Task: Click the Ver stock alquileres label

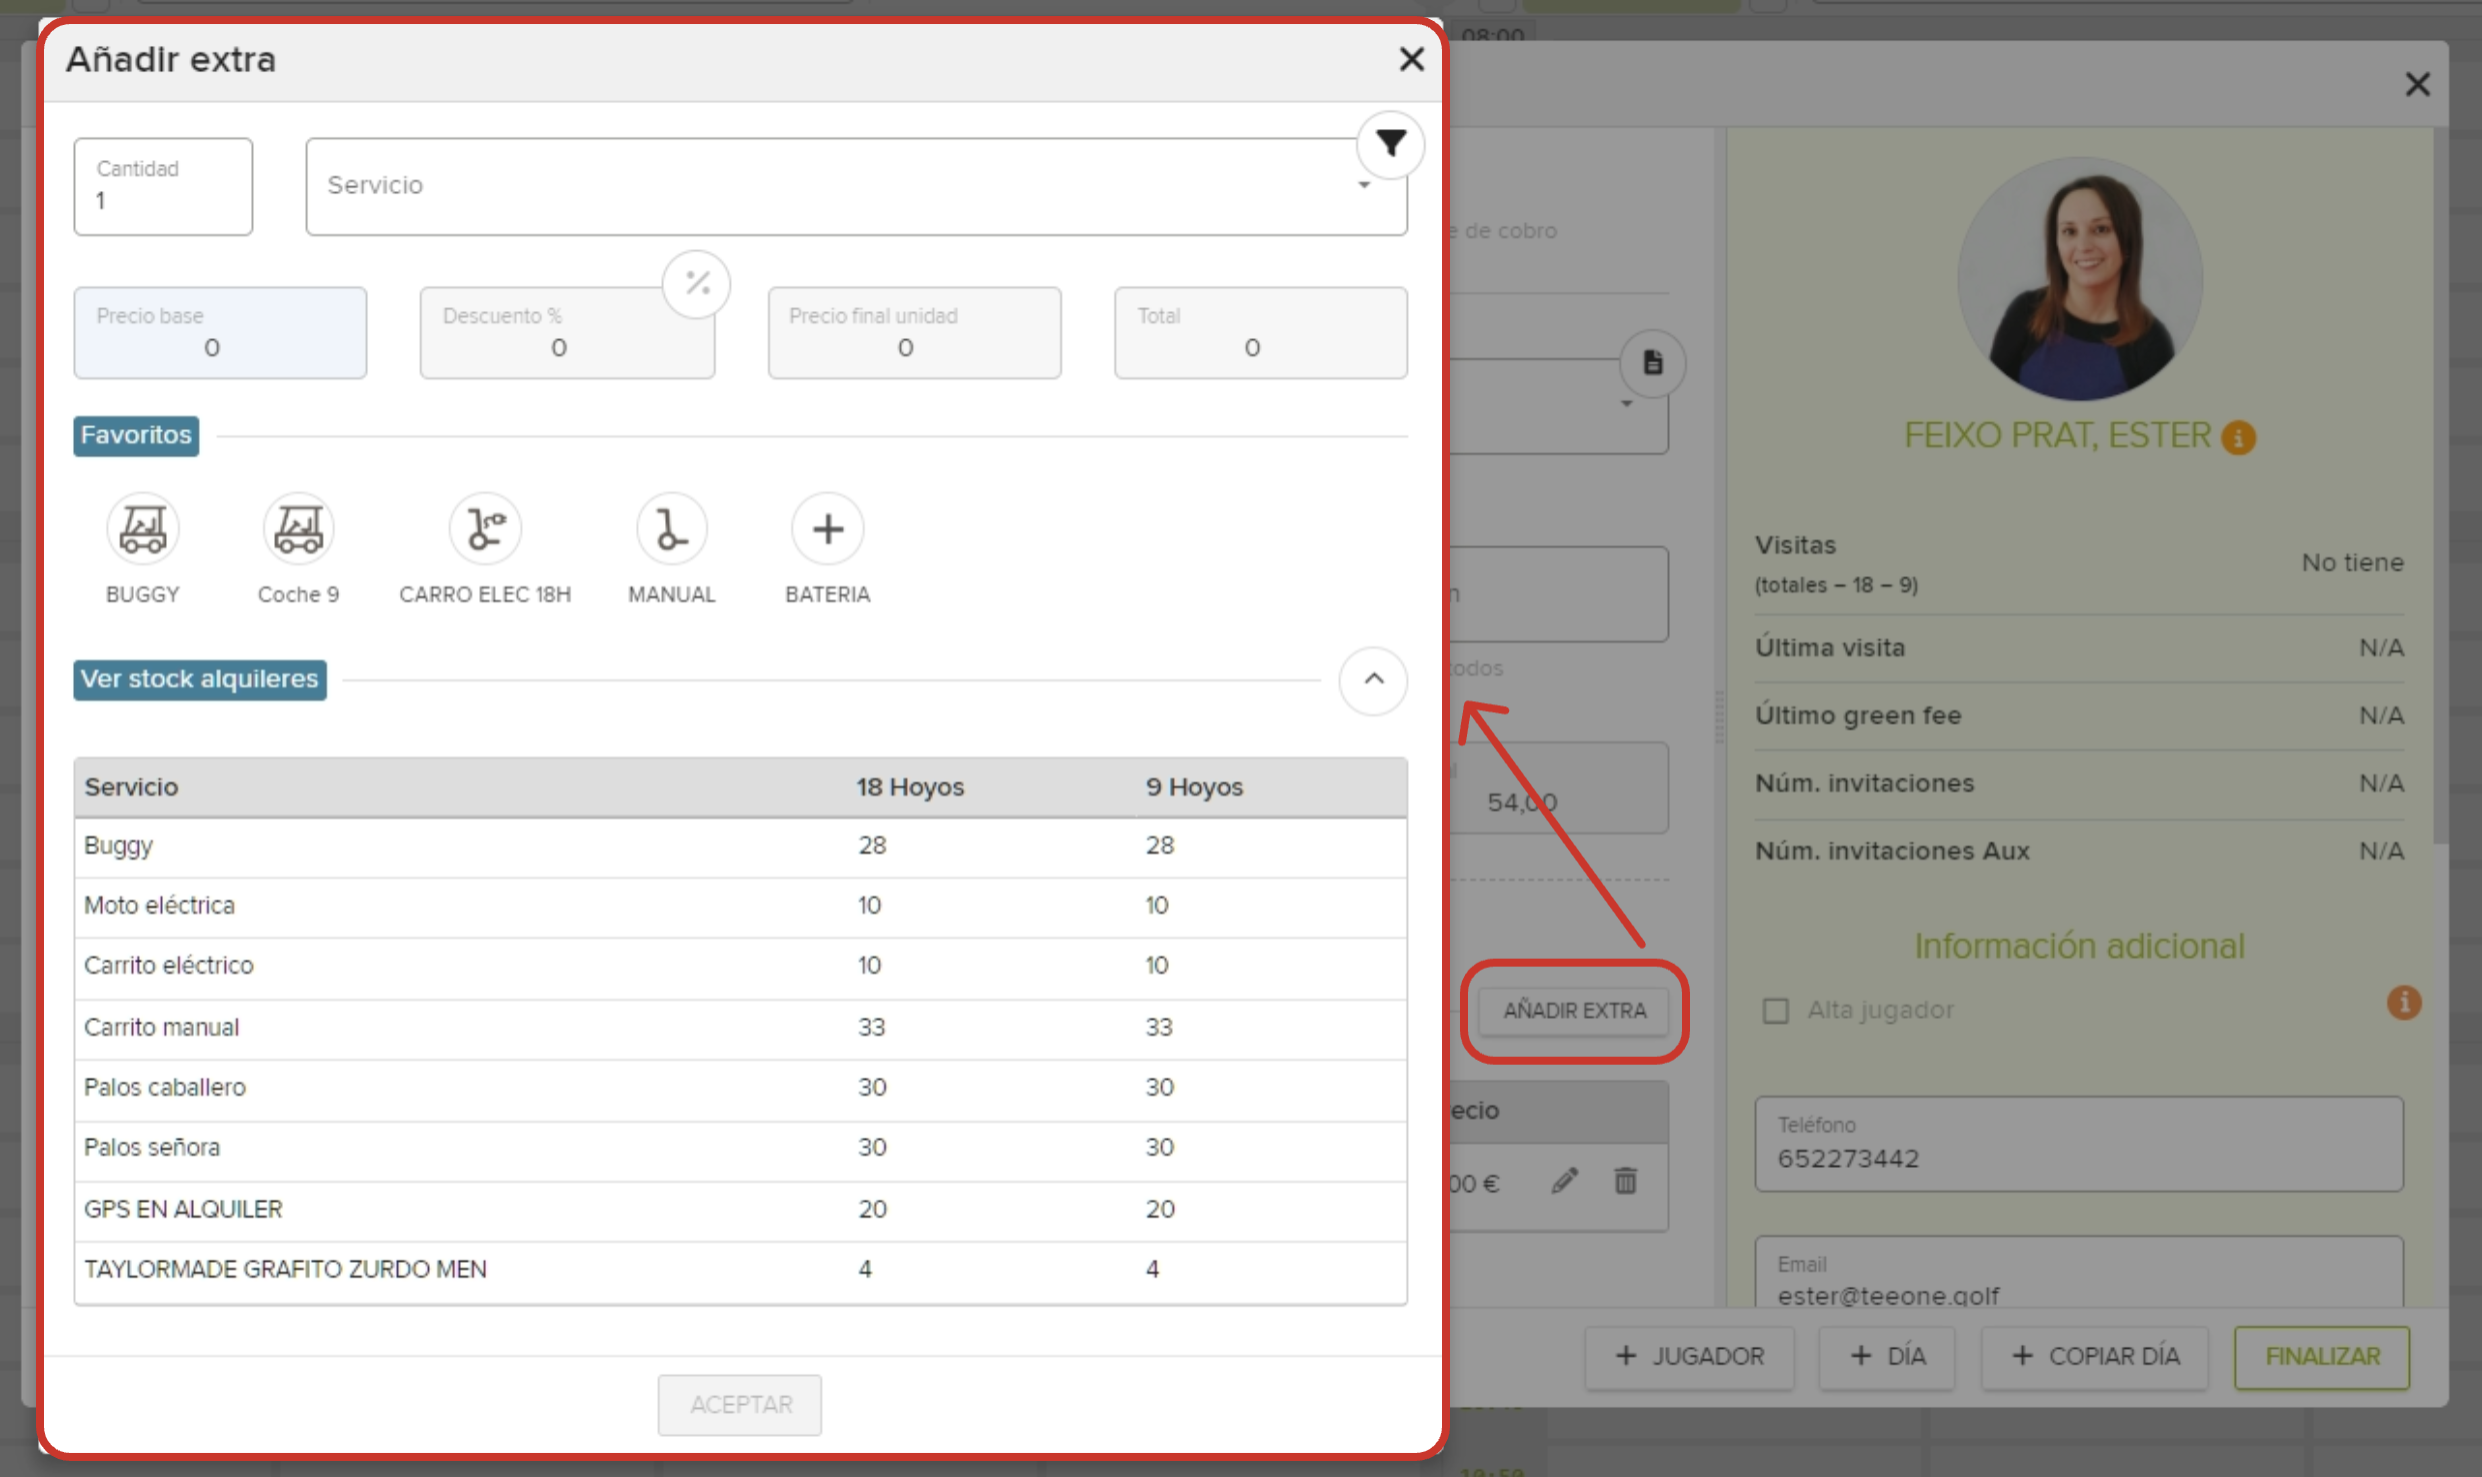Action: pos(200,680)
